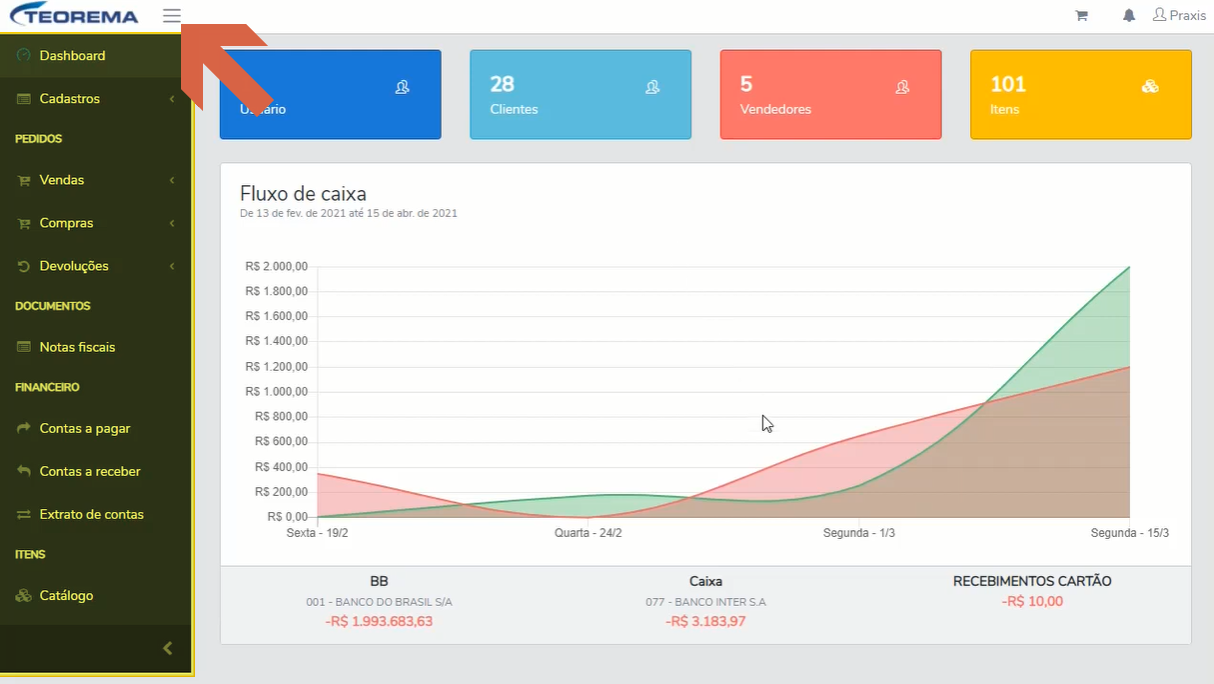Click the Teorema logo
This screenshot has height=684, width=1214.
click(73, 16)
